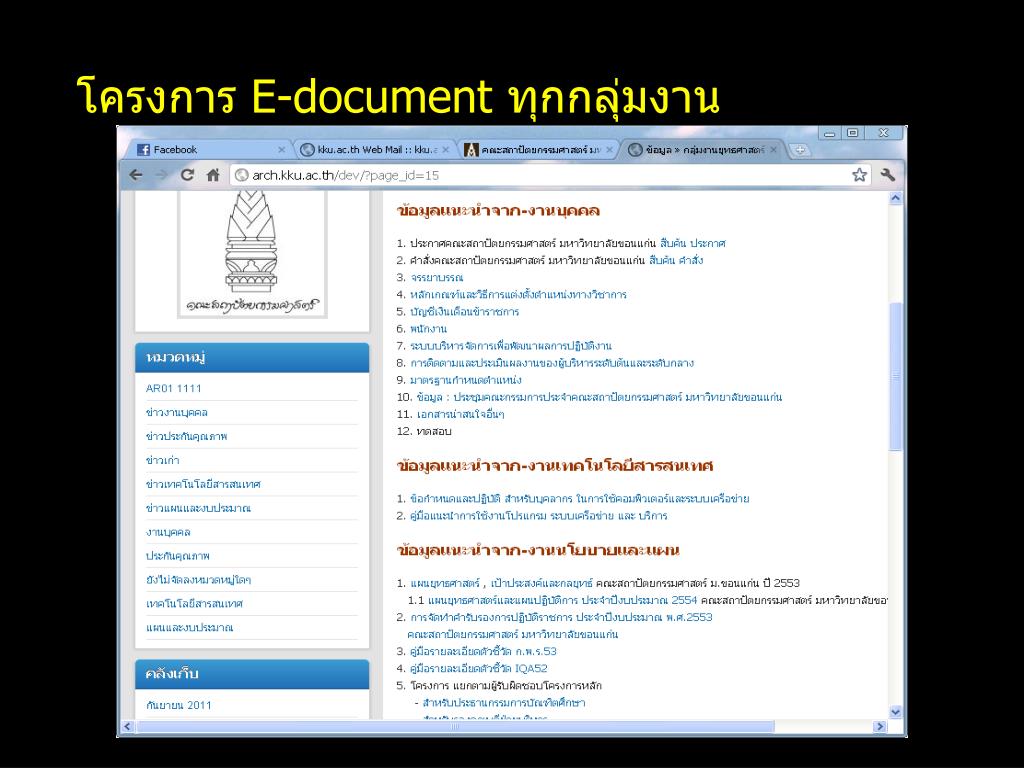
Task: Open คู่มือรายละเอียดตัวชี้วัด ก.พ.ร.53 link
Action: coord(483,652)
